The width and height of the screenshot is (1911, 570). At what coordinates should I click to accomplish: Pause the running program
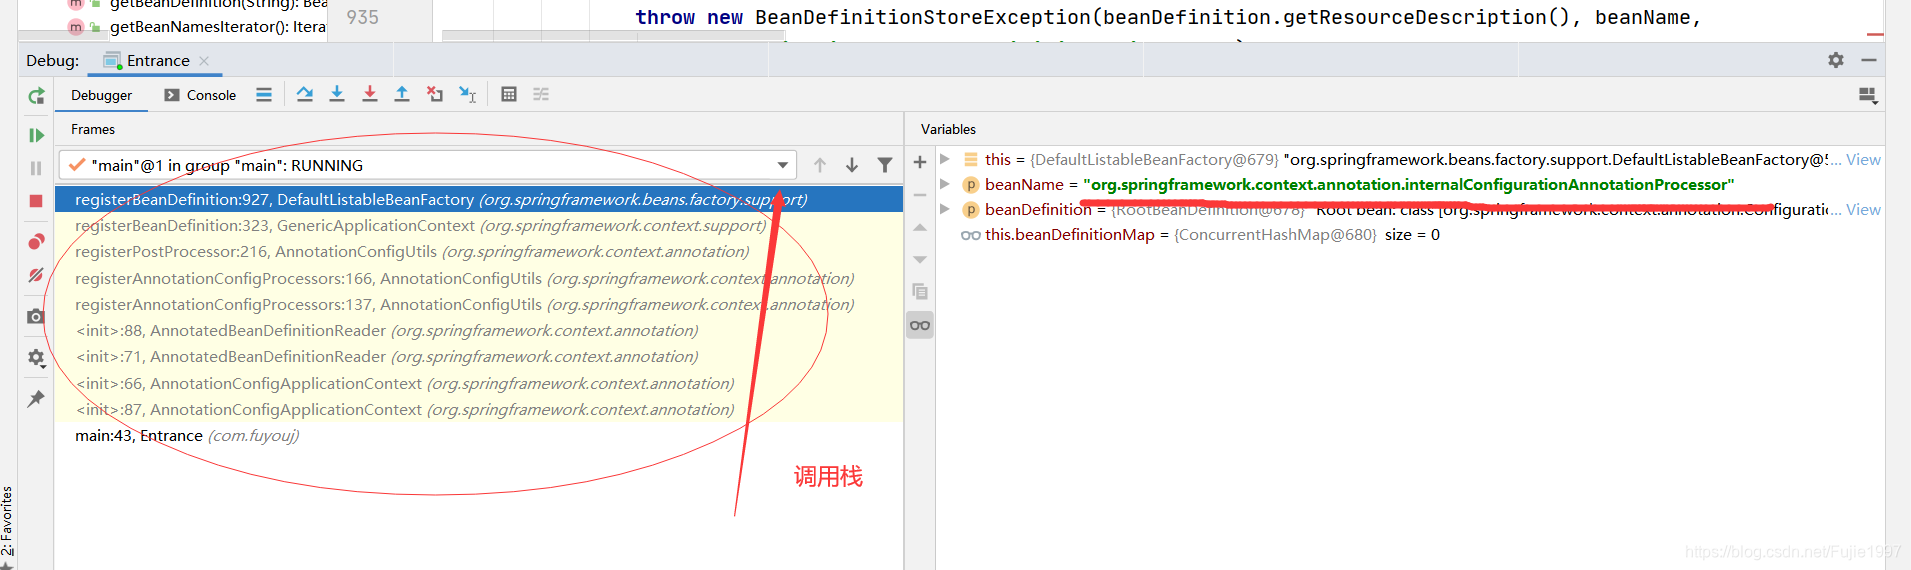(x=36, y=168)
